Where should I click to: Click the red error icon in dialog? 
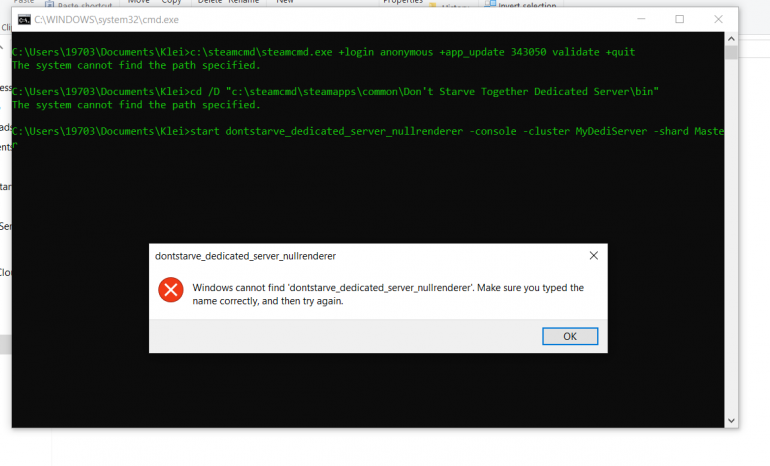pyautogui.click(x=171, y=290)
